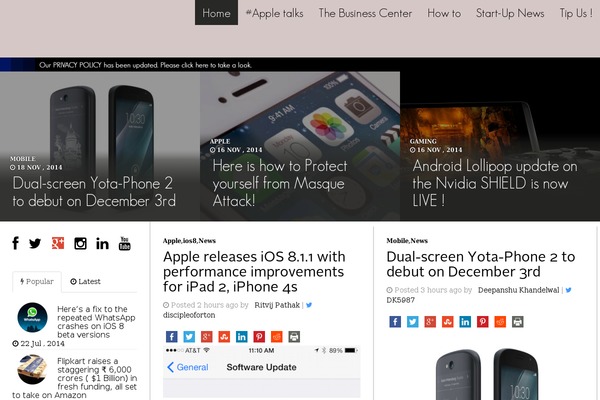Open the Start-Up News menu
Screen dimensions: 600x400
point(510,13)
